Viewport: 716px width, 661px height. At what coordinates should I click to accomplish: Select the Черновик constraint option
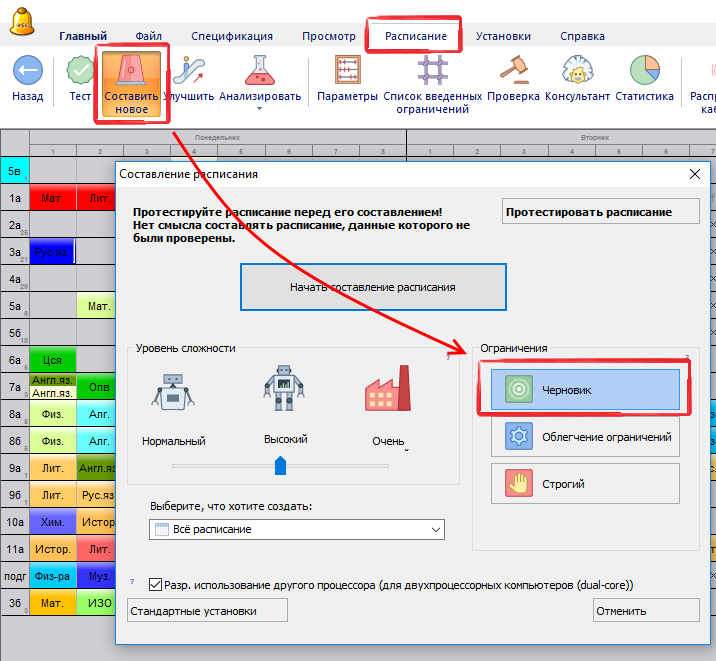coord(579,390)
